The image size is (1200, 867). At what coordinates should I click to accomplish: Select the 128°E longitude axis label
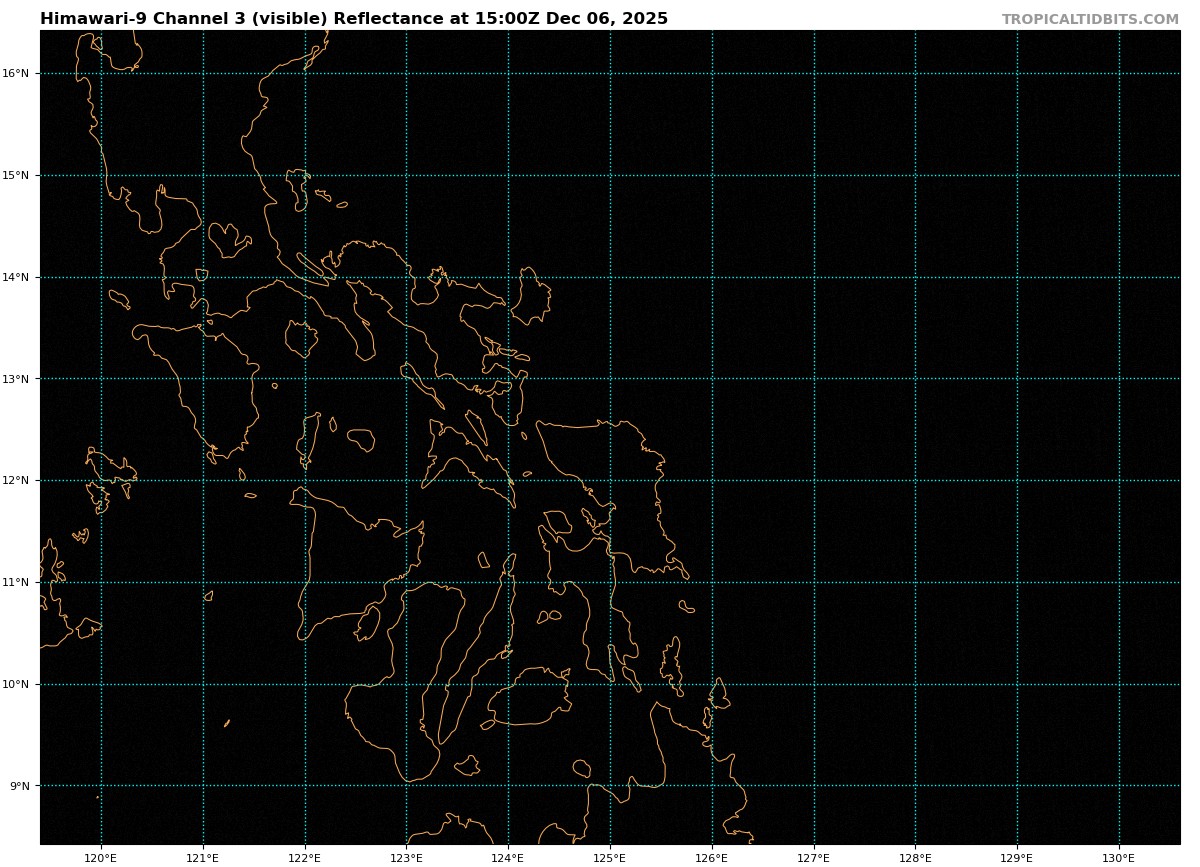tap(915, 858)
